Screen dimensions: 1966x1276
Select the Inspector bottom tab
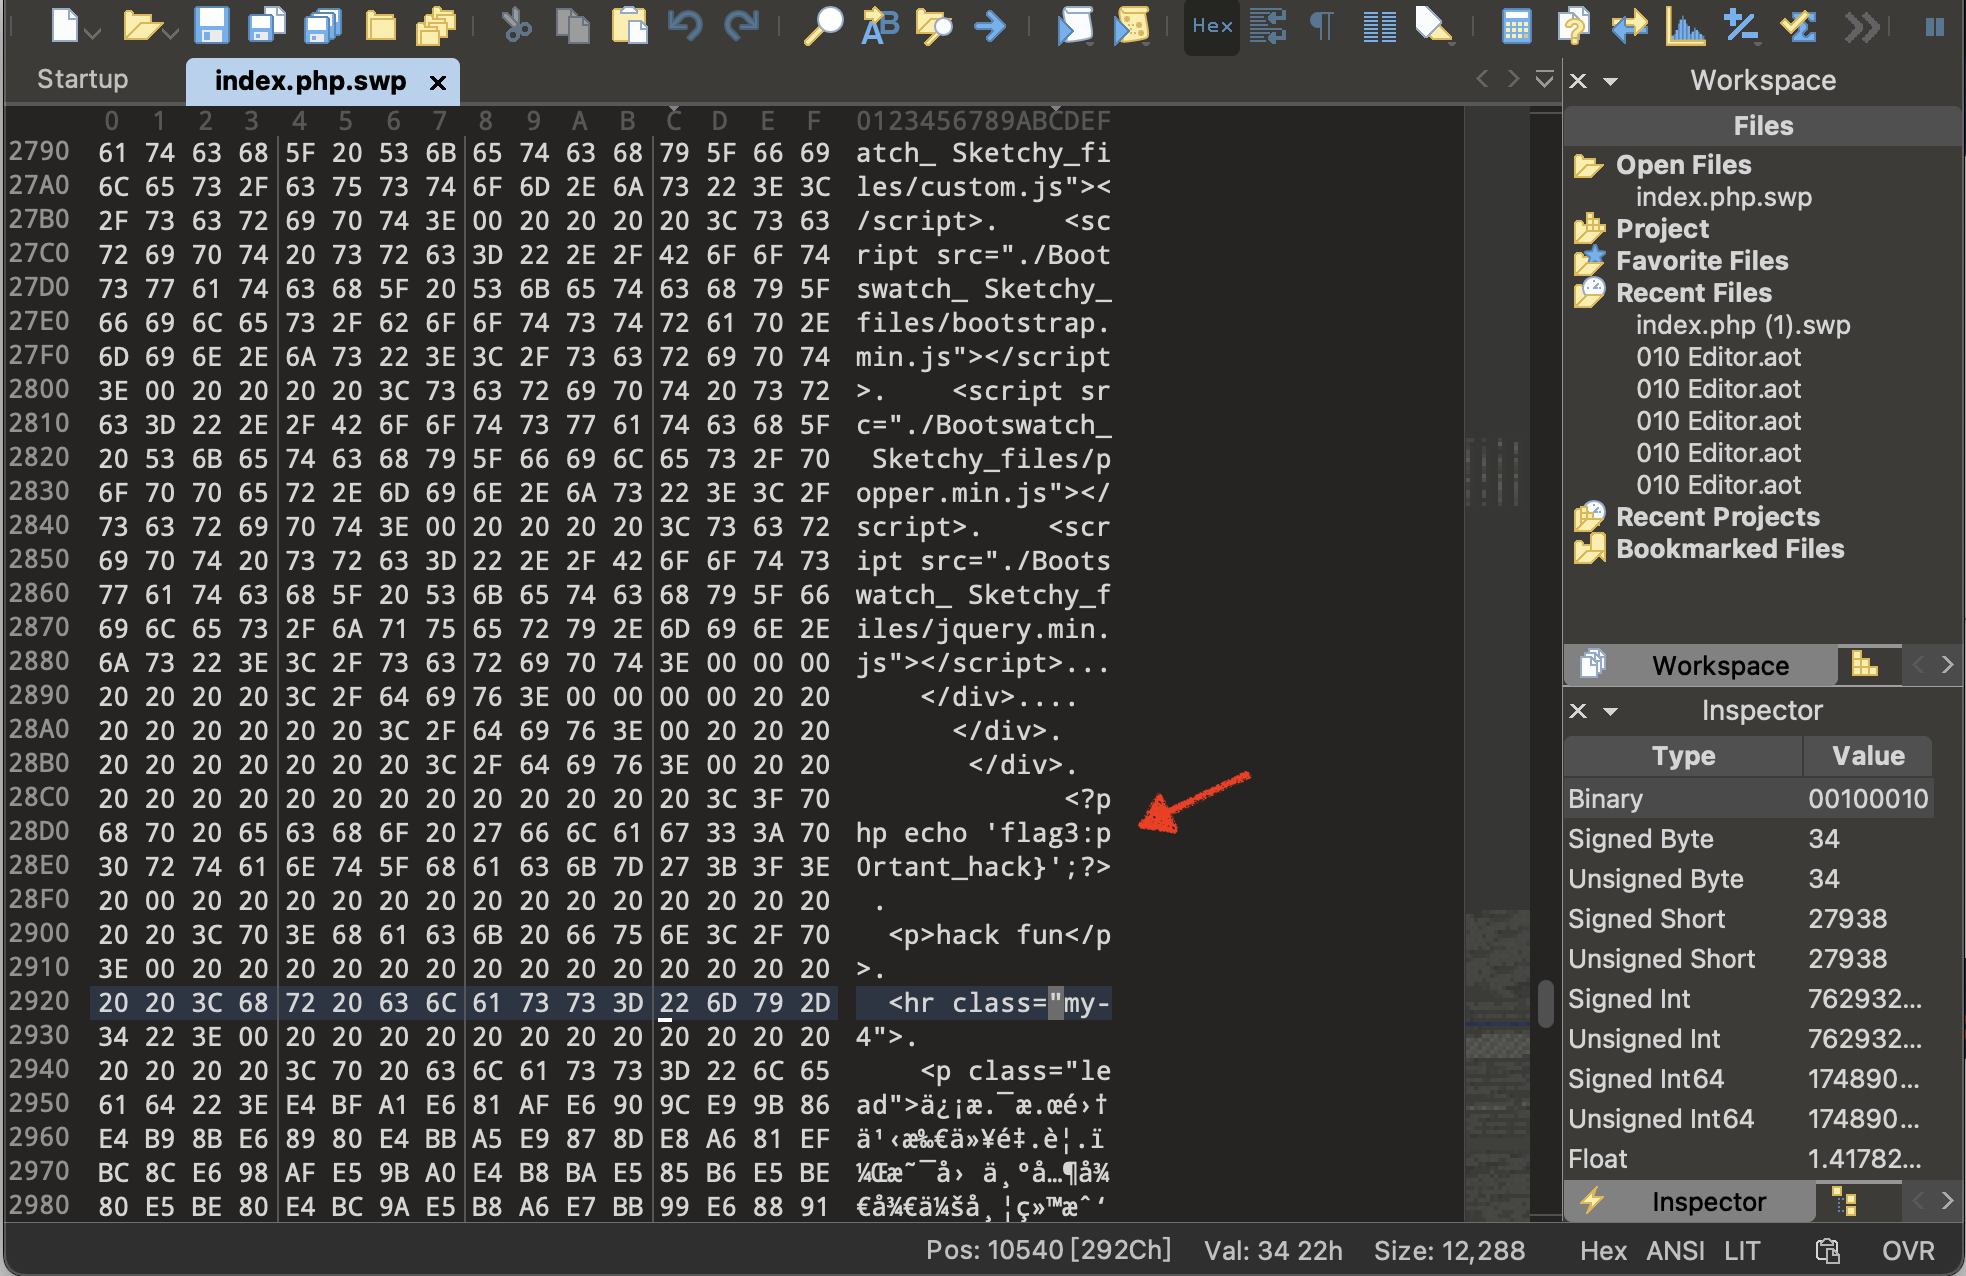tap(1707, 1201)
